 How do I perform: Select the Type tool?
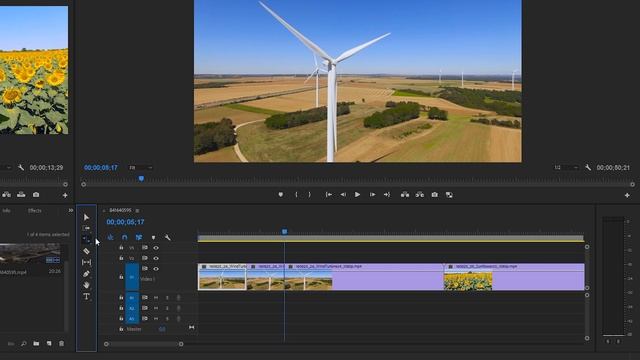pyautogui.click(x=86, y=296)
